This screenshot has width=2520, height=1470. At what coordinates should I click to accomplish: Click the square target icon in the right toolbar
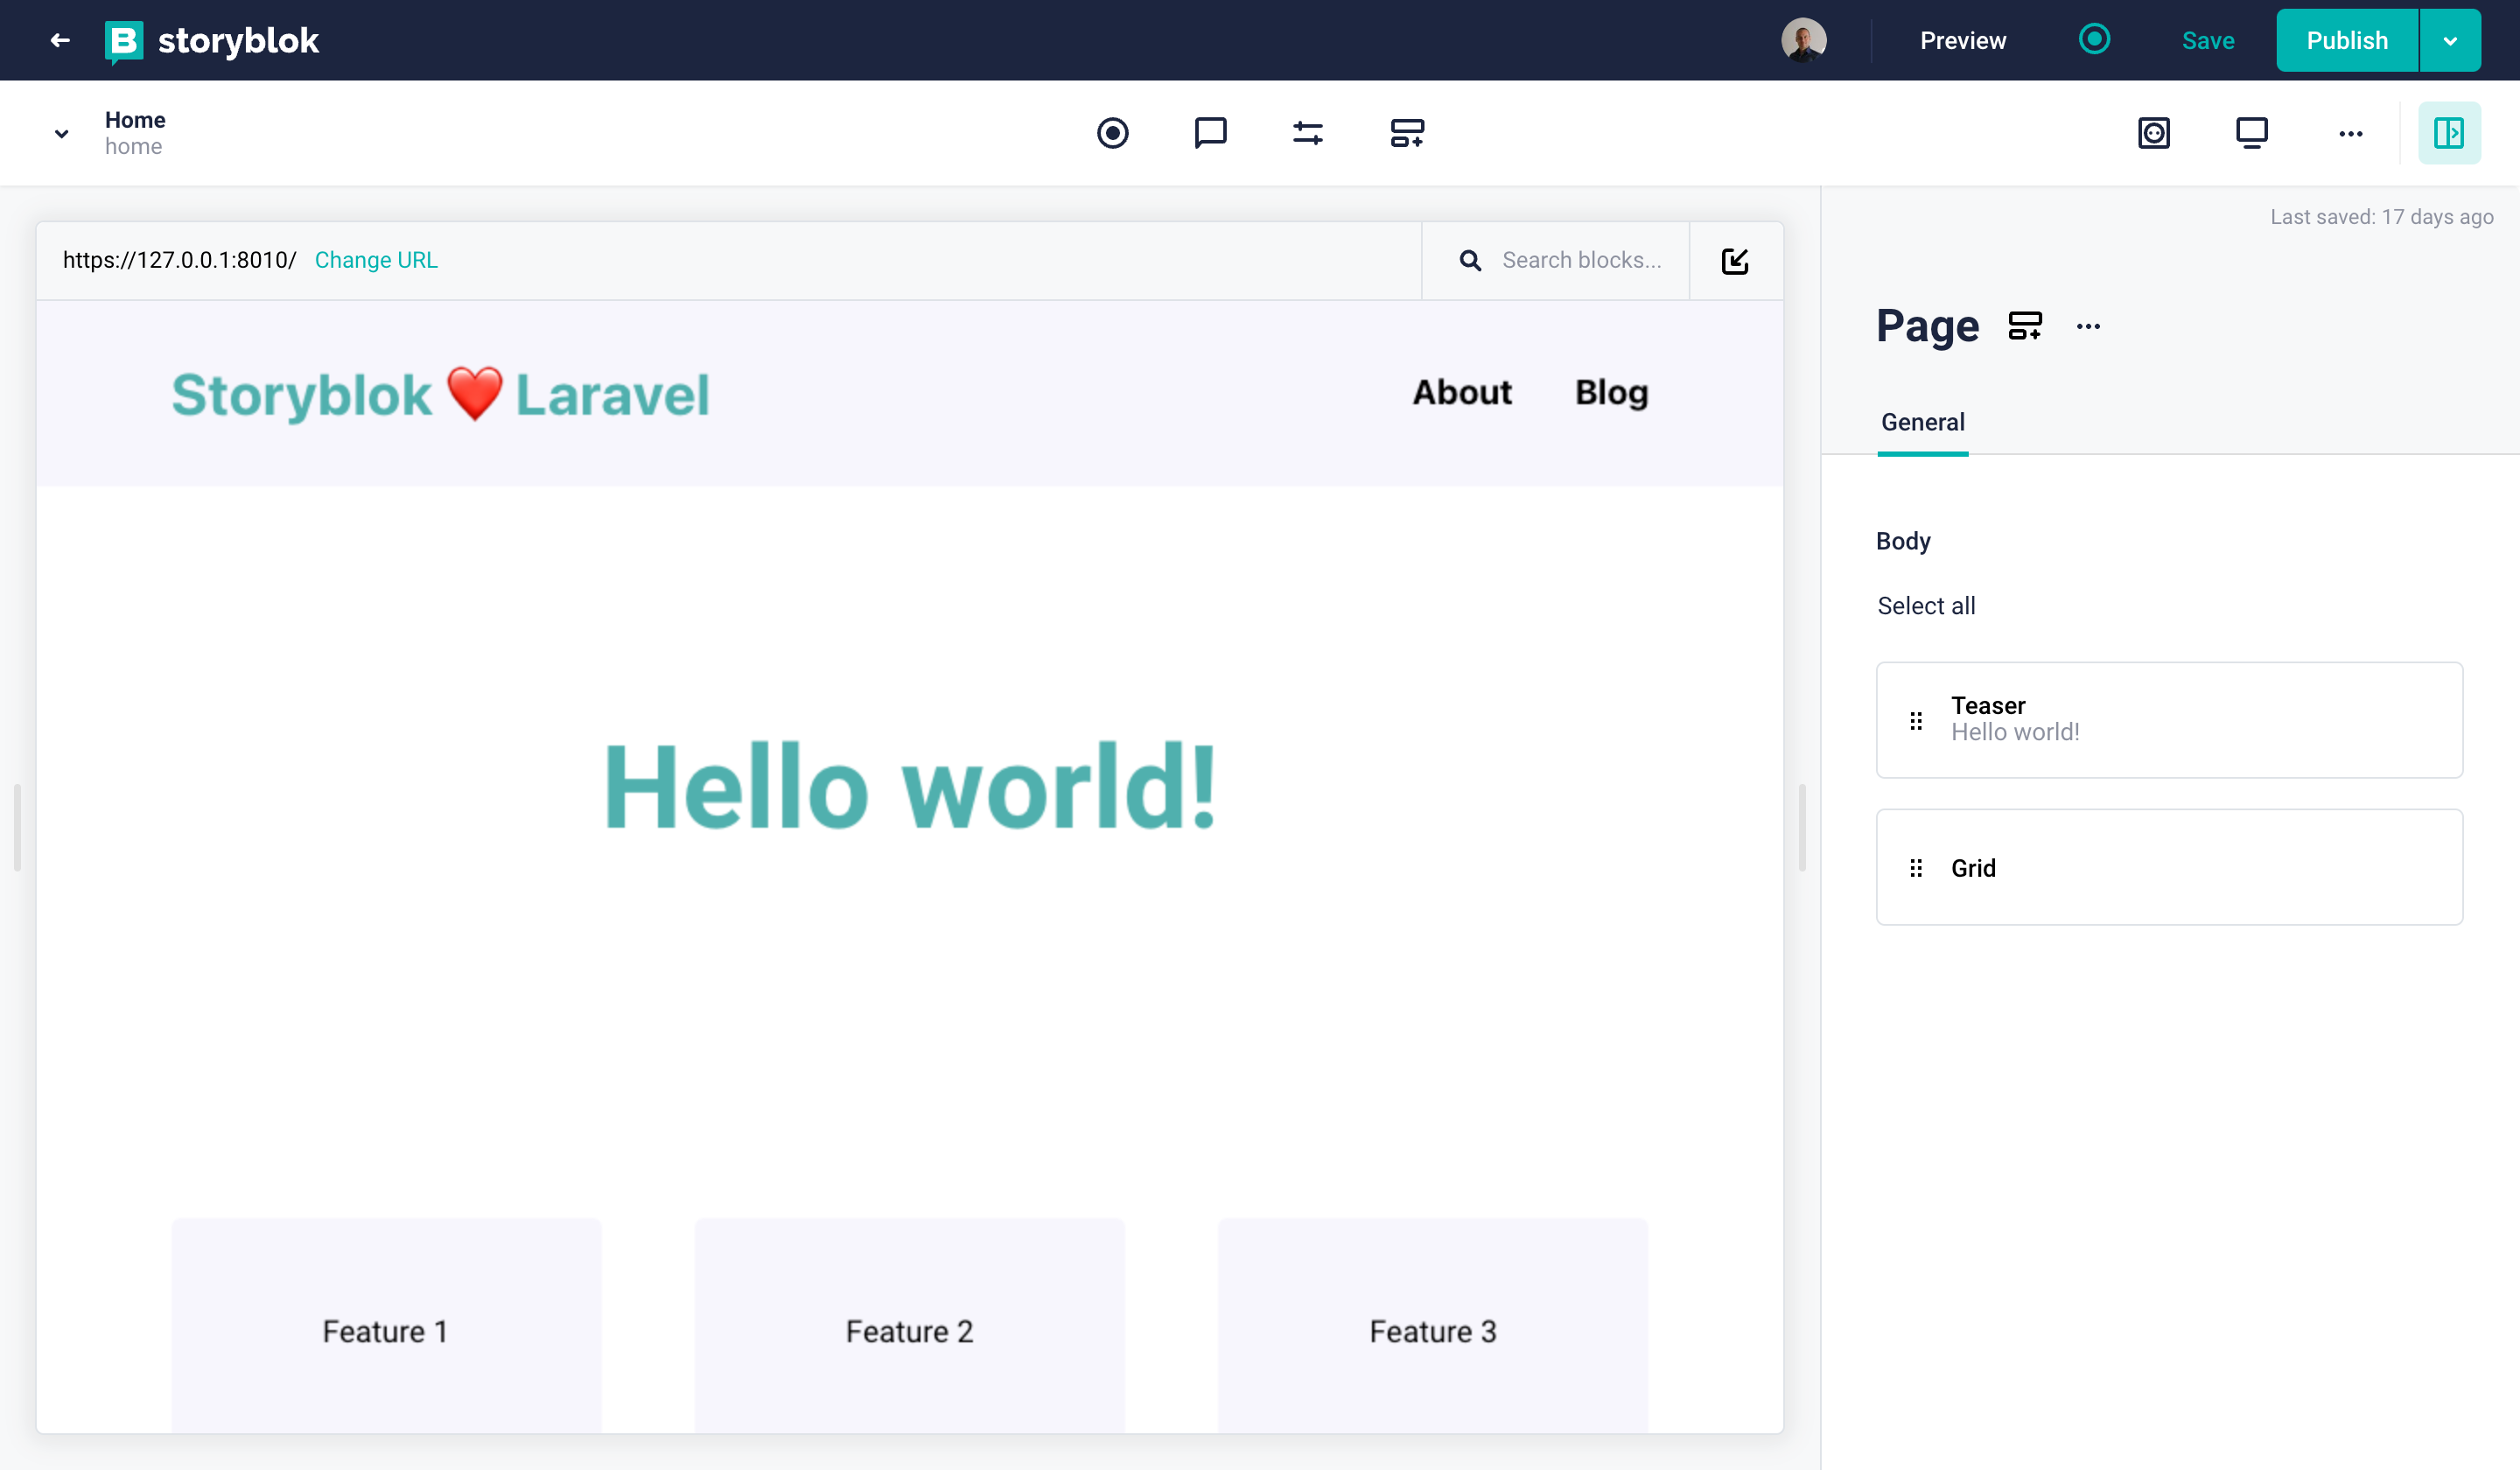2153,133
